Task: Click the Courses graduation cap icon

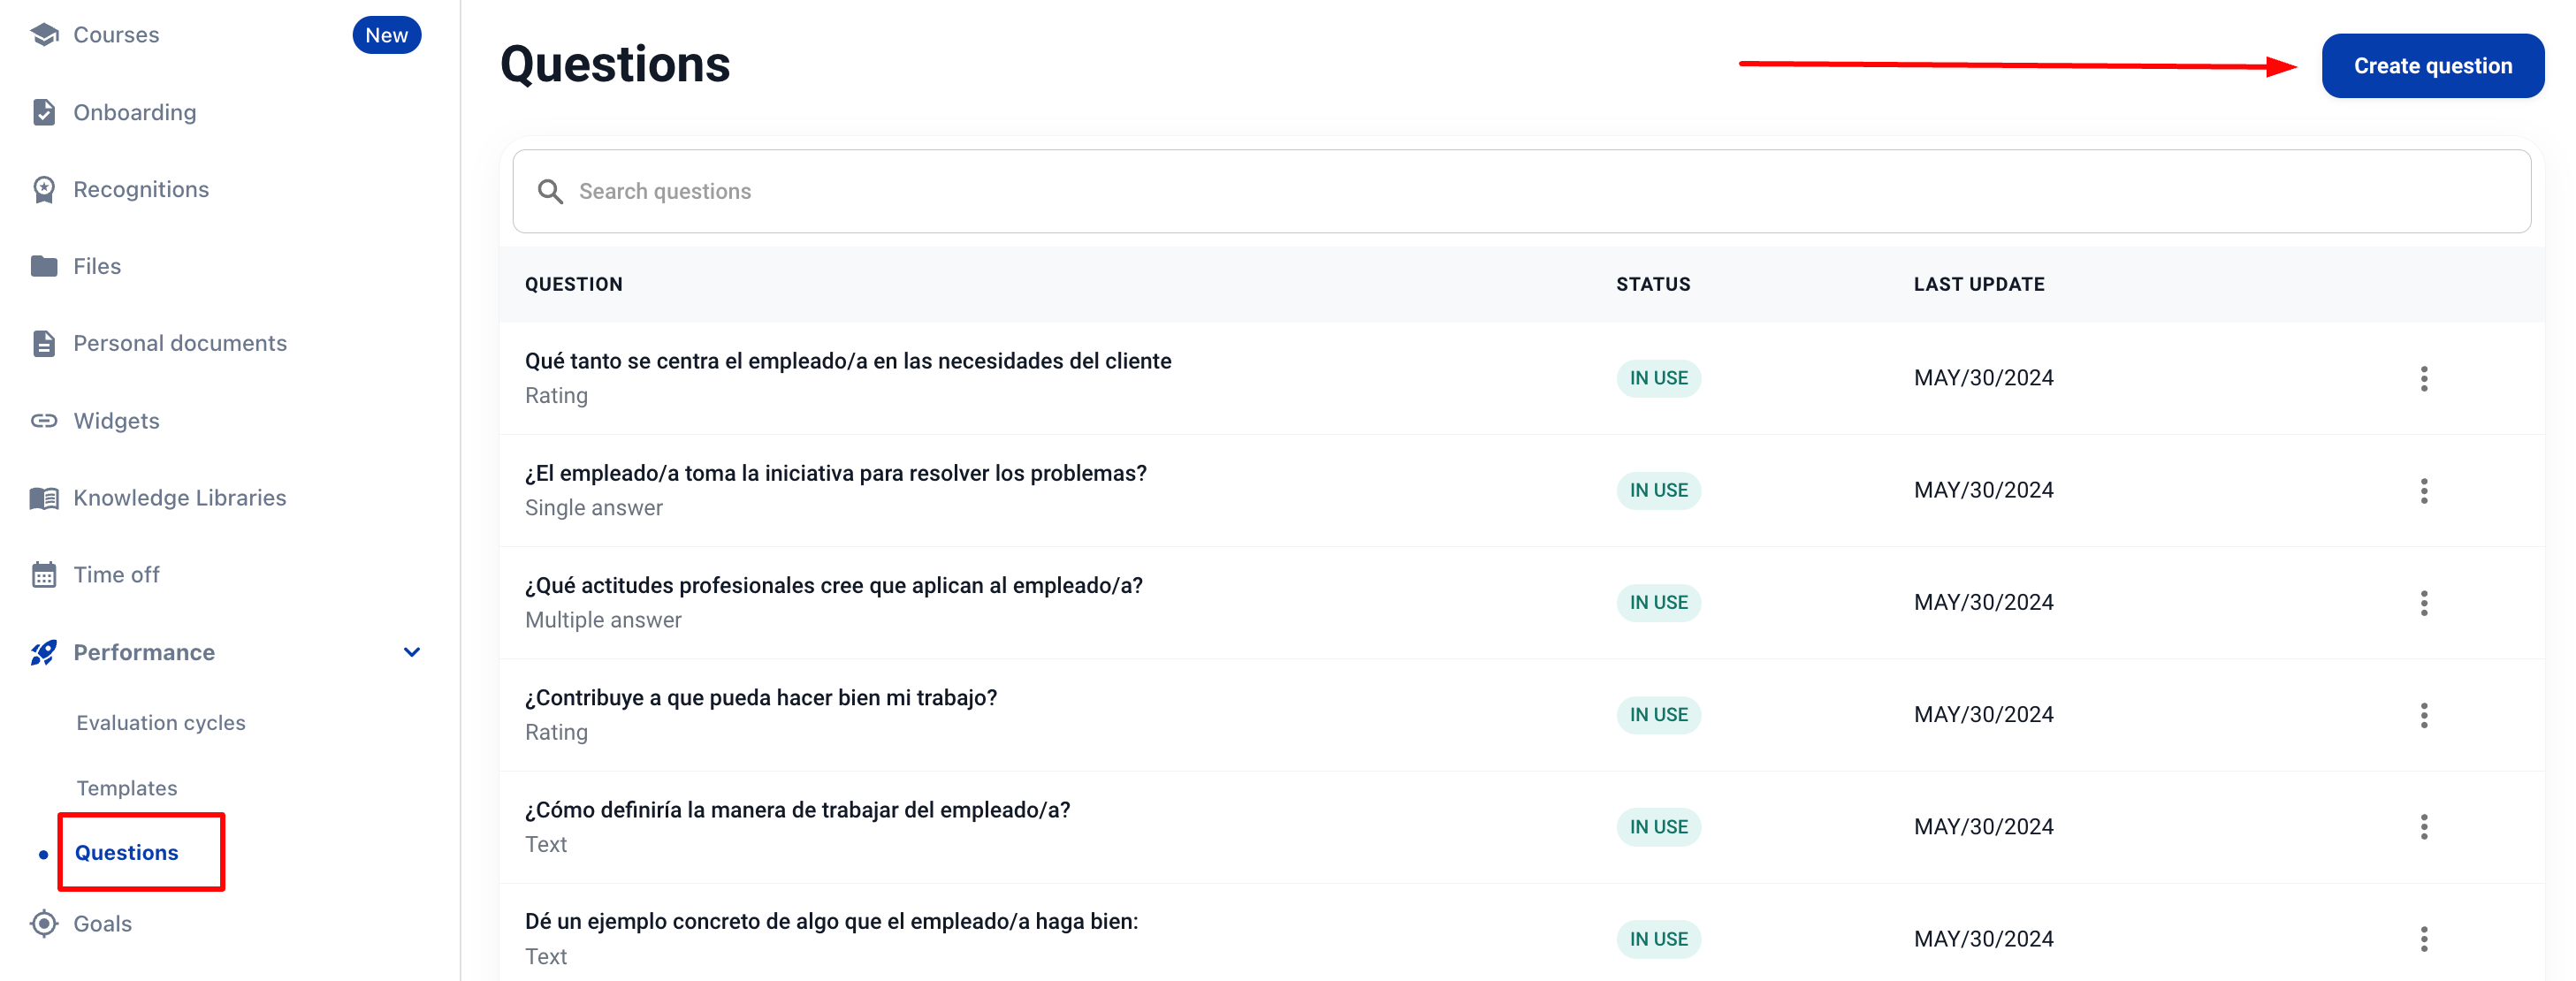Action: point(44,35)
